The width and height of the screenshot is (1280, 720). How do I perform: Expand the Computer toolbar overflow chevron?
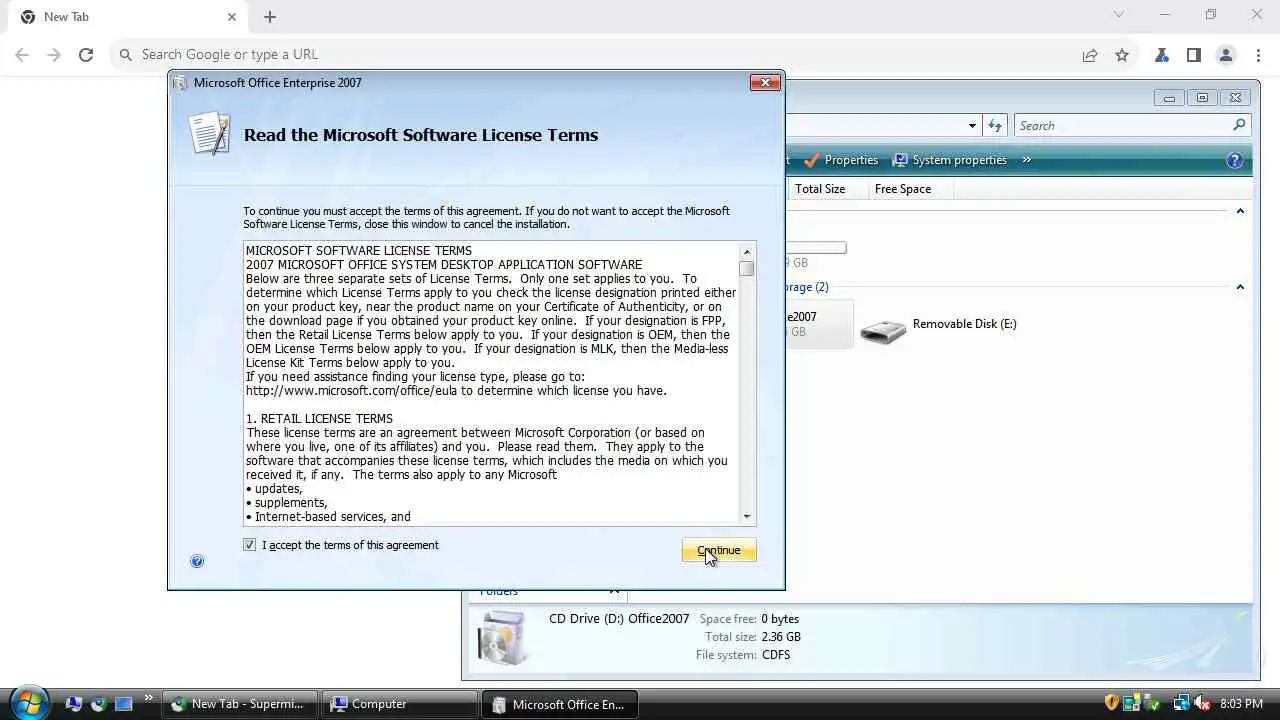pos(1025,160)
